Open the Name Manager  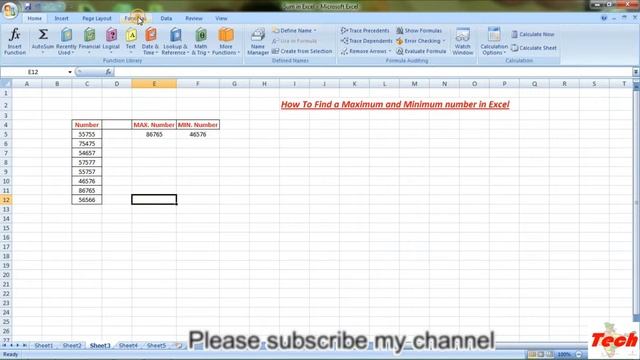click(x=258, y=41)
